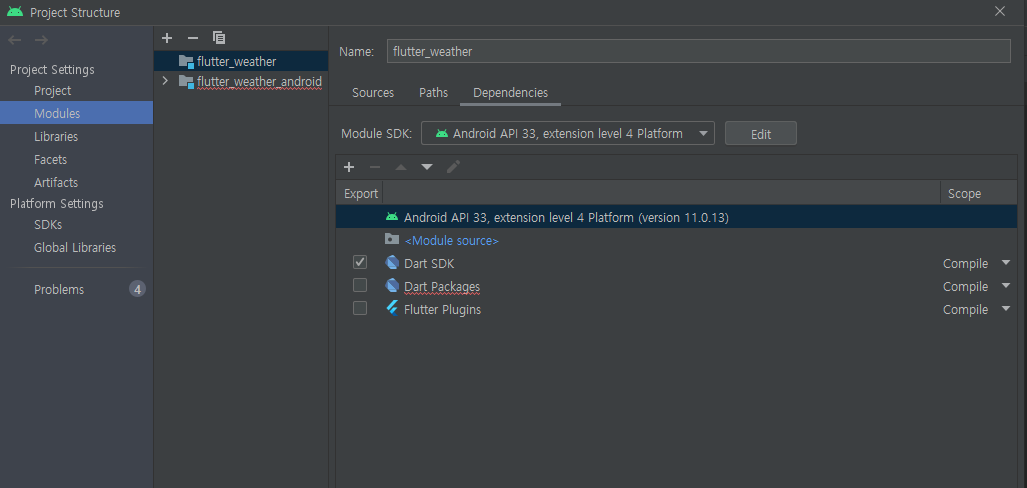1027x488 pixels.
Task: Switch to the Paths tab
Action: coord(434,93)
